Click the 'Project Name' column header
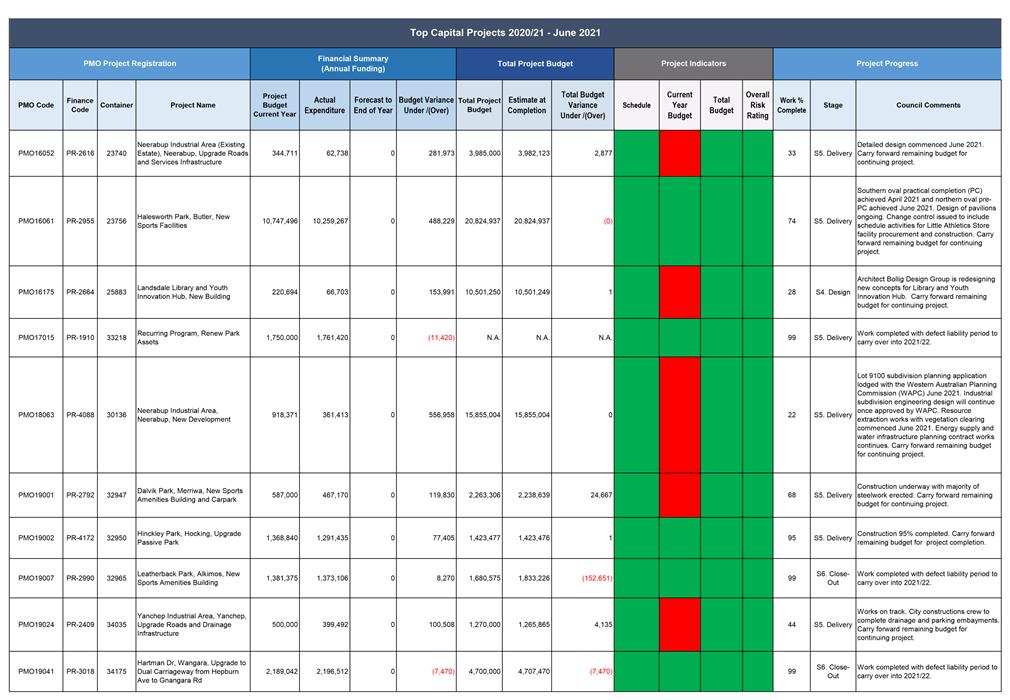 (x=193, y=105)
